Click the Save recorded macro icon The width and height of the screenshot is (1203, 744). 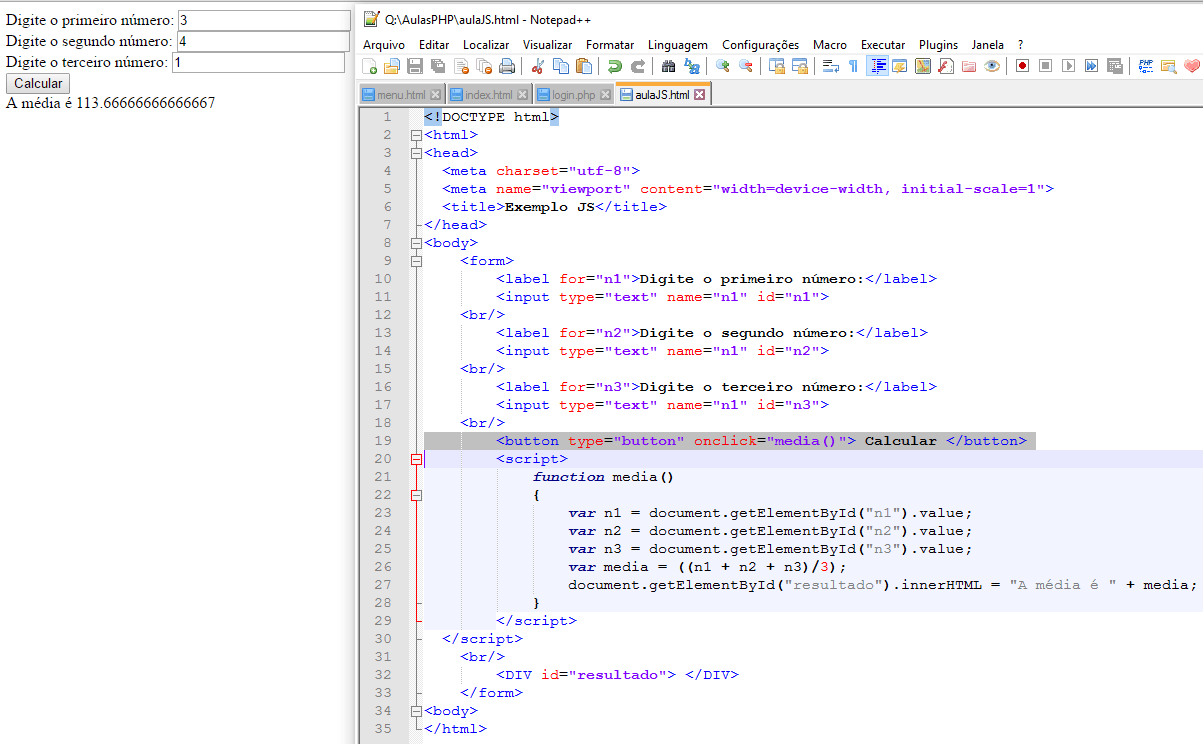[x=1114, y=66]
